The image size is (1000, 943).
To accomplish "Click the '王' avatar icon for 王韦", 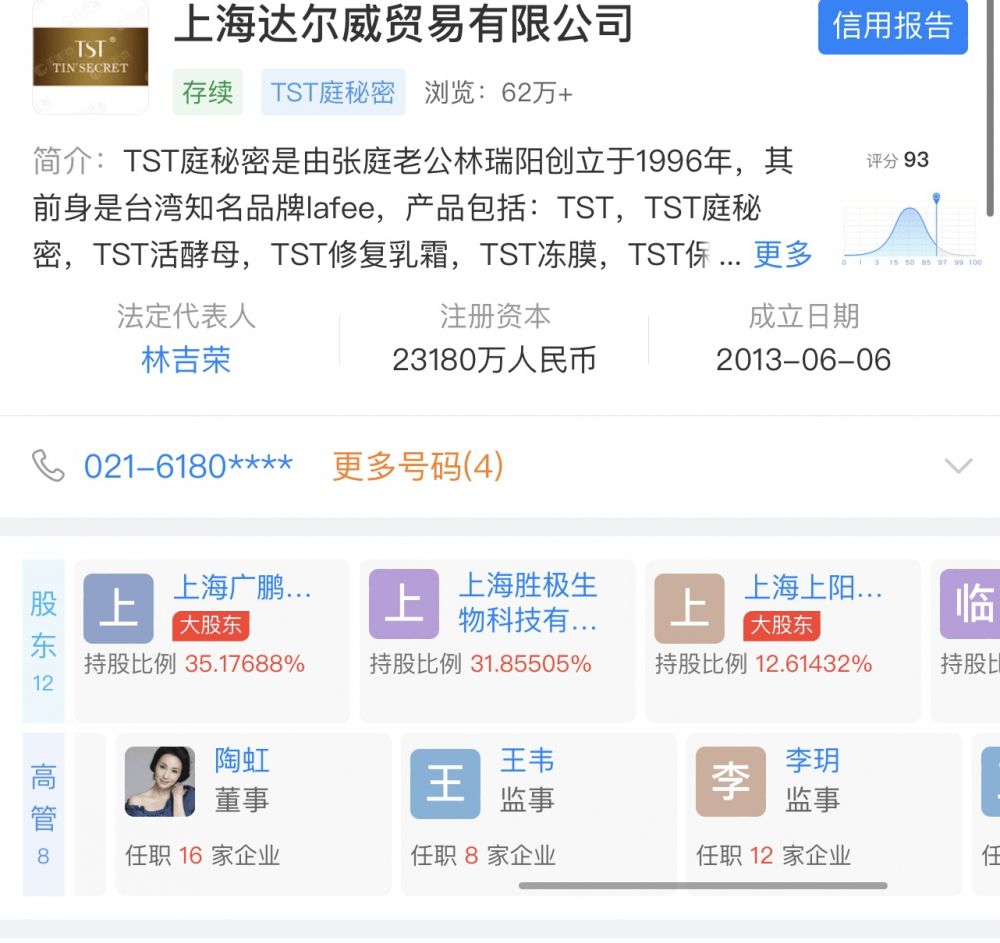I will [445, 783].
